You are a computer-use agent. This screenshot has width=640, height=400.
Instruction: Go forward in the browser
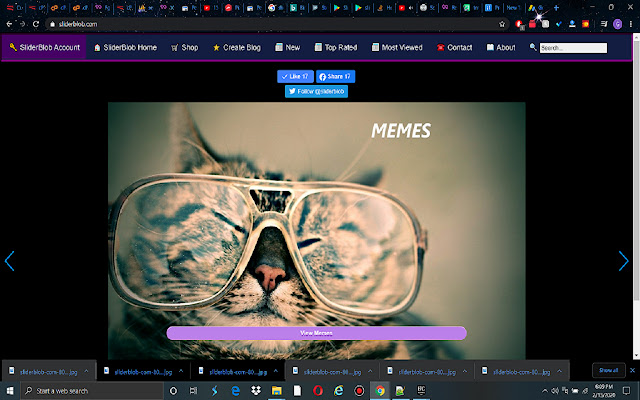click(x=22, y=24)
